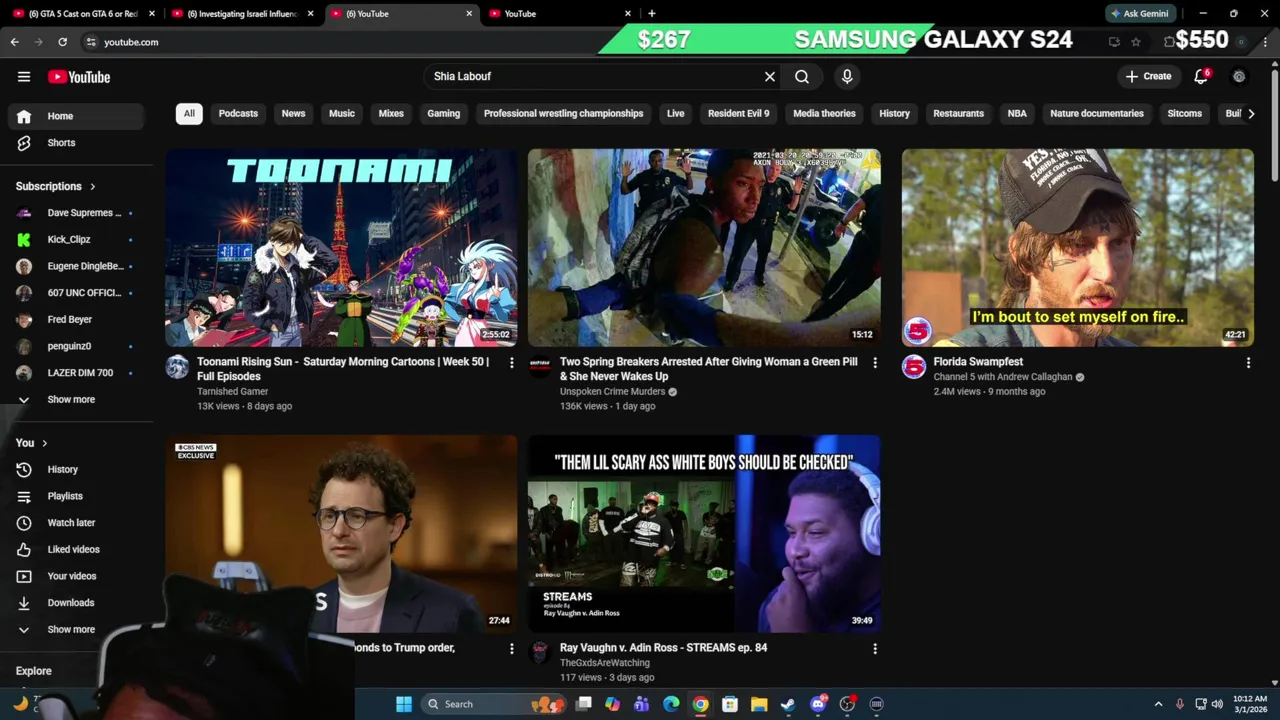
Task: Open History in the sidebar
Action: [76, 469]
